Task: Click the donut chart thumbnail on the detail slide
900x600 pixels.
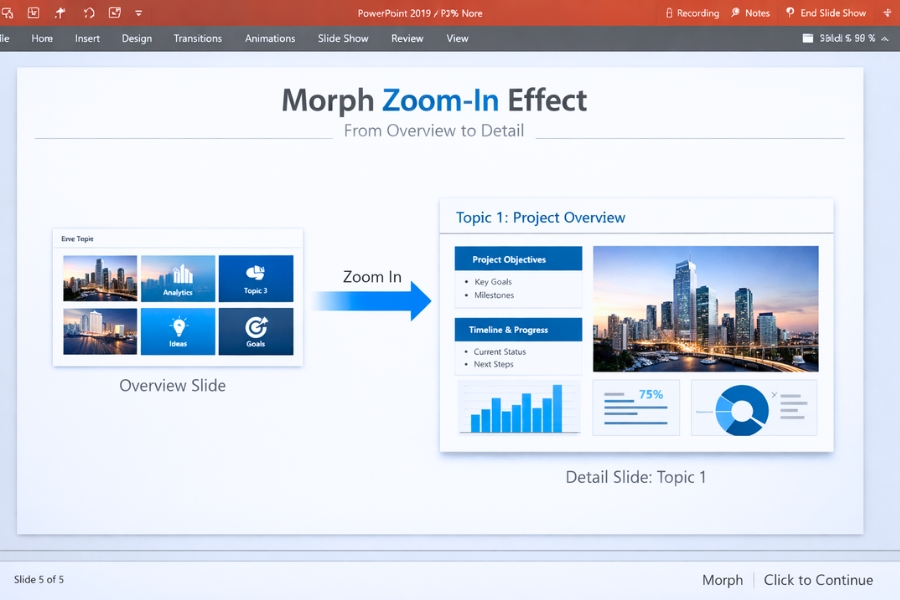Action: point(741,408)
